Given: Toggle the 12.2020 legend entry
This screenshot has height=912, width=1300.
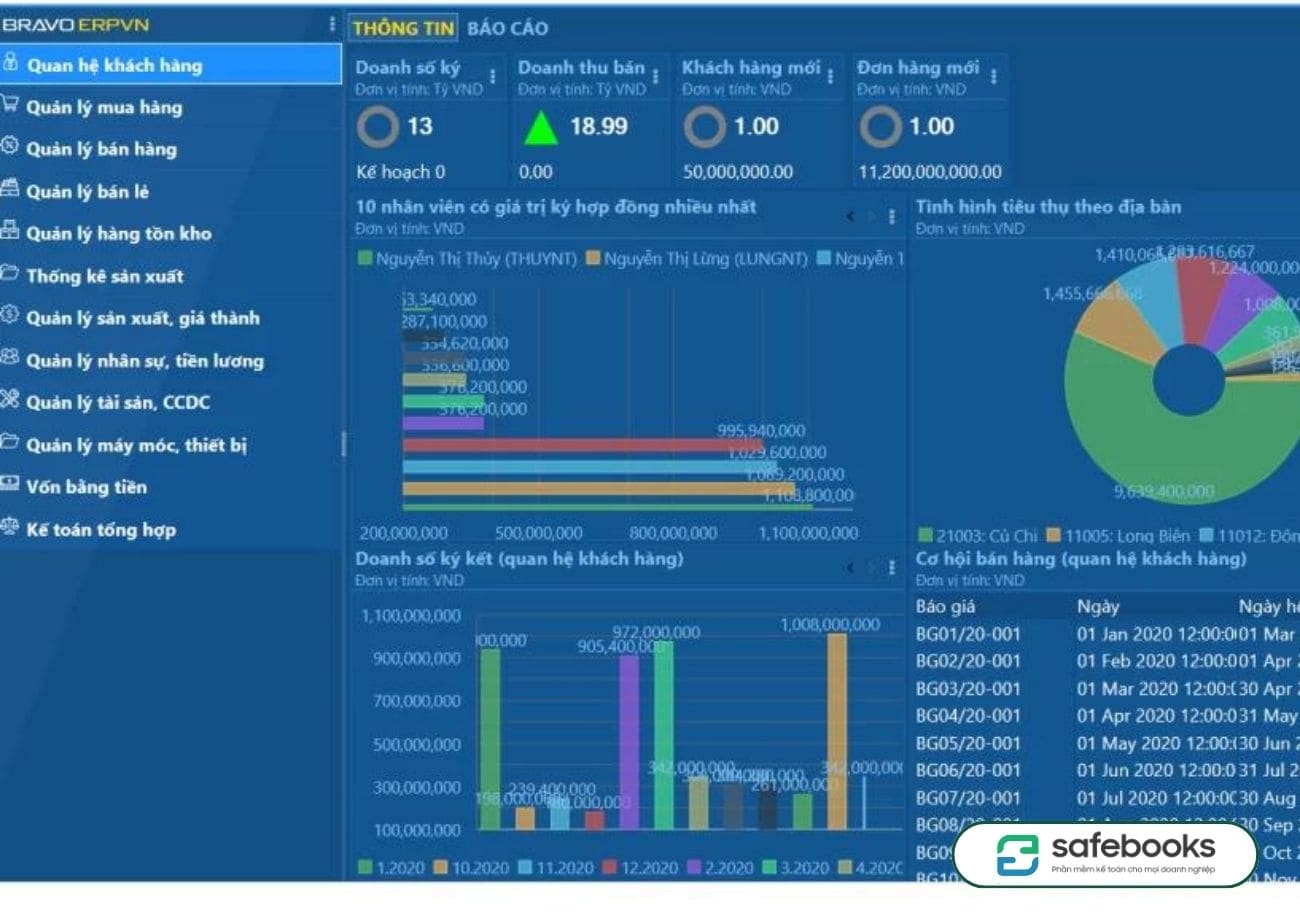Looking at the screenshot, I should 639,867.
